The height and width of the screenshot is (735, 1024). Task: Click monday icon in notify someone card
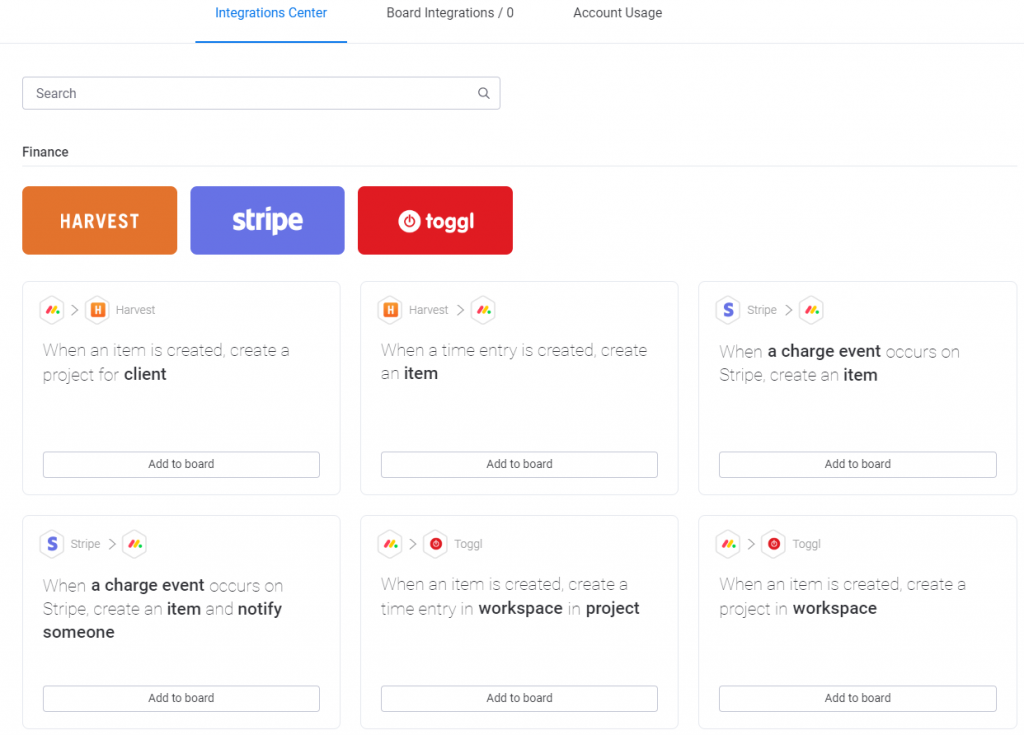135,544
